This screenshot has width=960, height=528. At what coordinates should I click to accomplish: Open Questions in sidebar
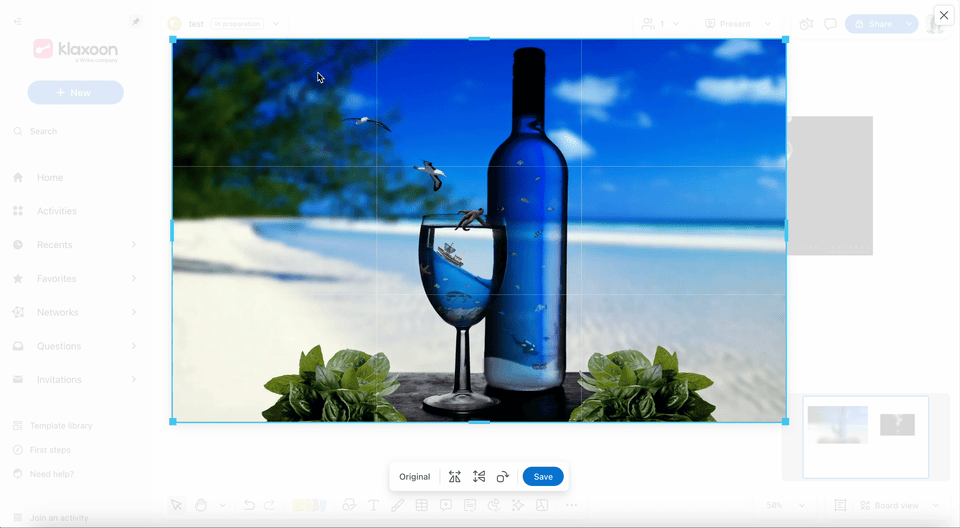tap(59, 346)
